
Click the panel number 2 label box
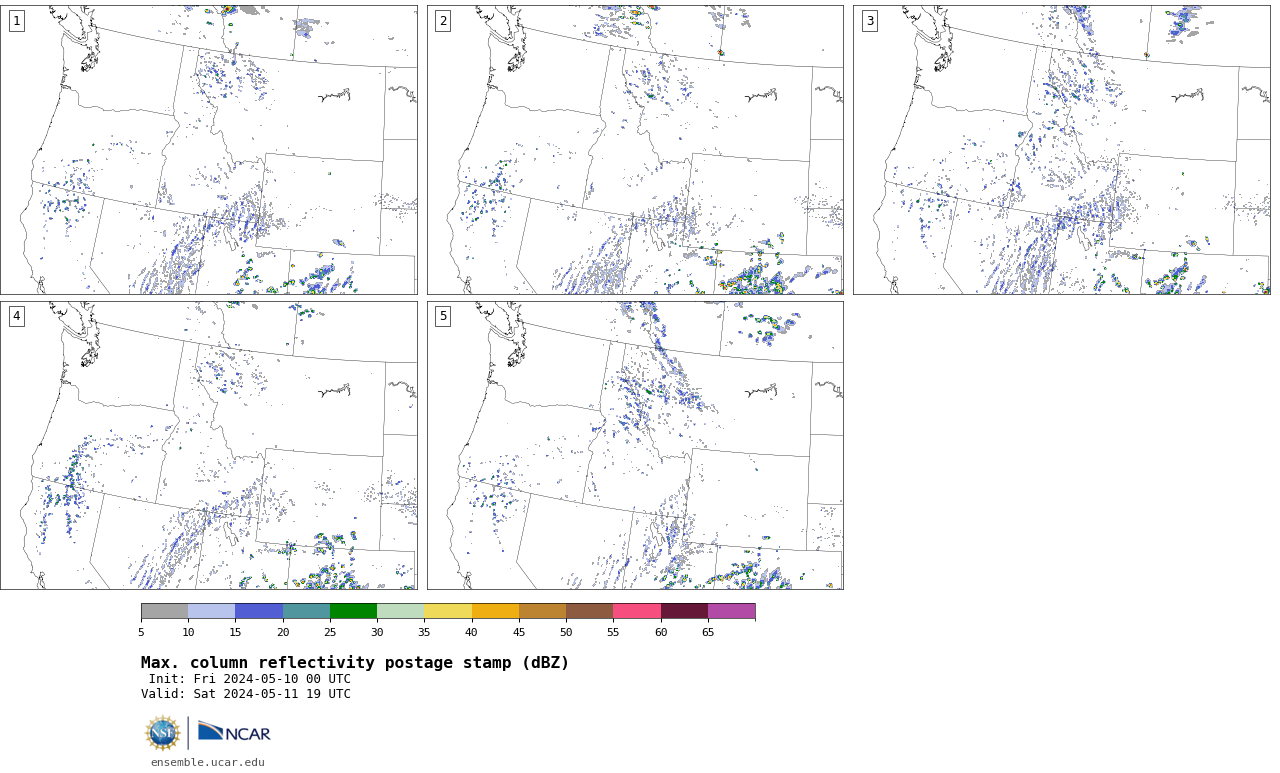click(x=443, y=21)
